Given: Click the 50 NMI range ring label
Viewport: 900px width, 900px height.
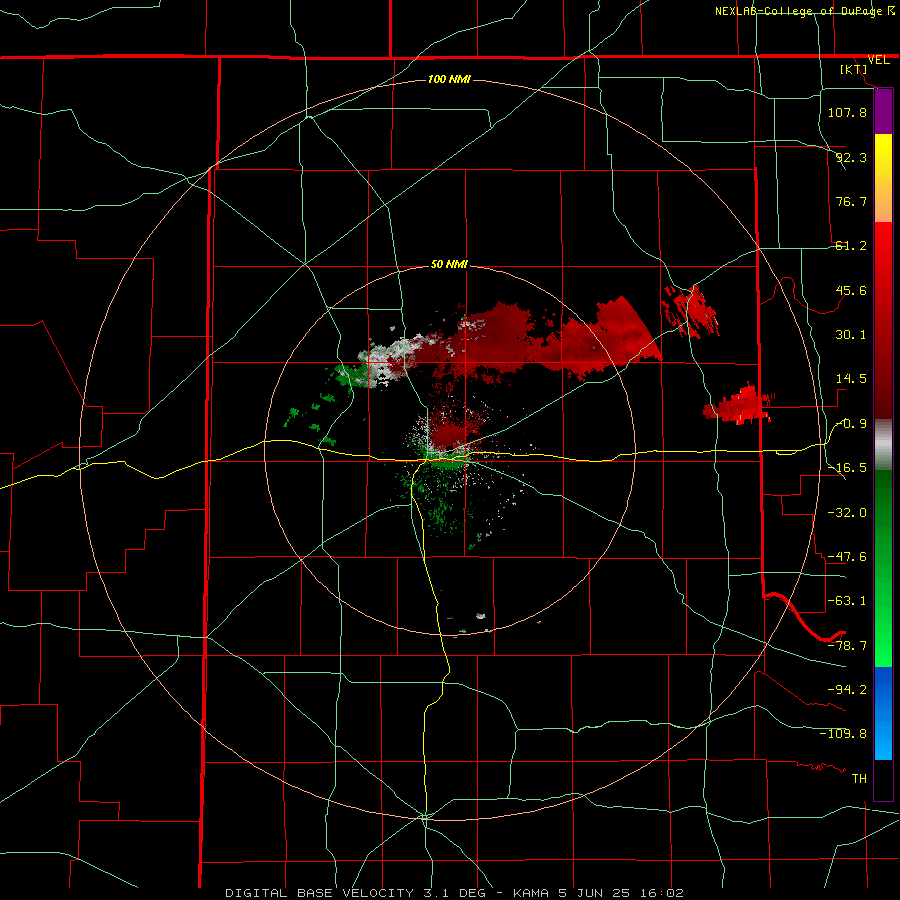Looking at the screenshot, I should coord(449,264).
